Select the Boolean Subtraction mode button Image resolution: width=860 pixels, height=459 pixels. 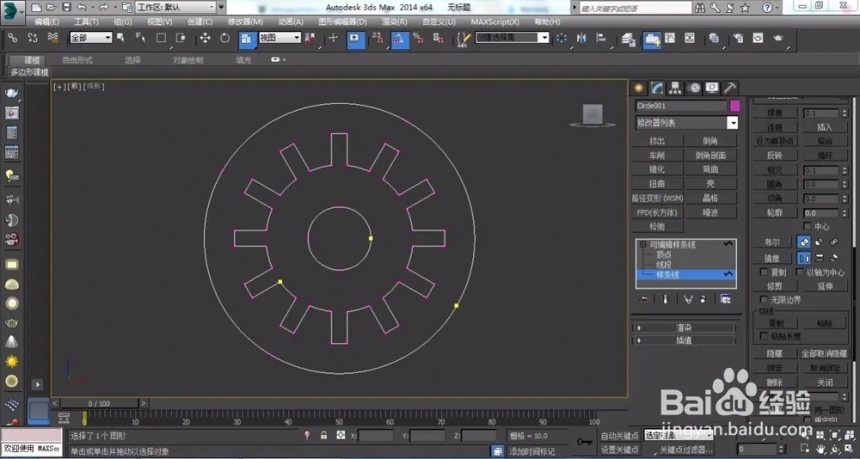(x=819, y=242)
